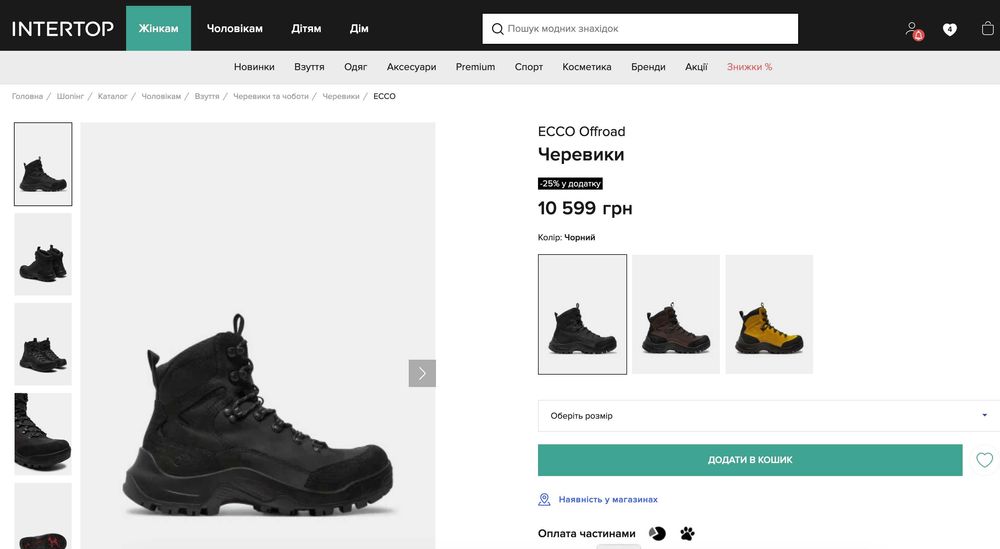The image size is (1000, 549).
Task: Click the 'Додати в кошик' button
Action: pos(750,460)
